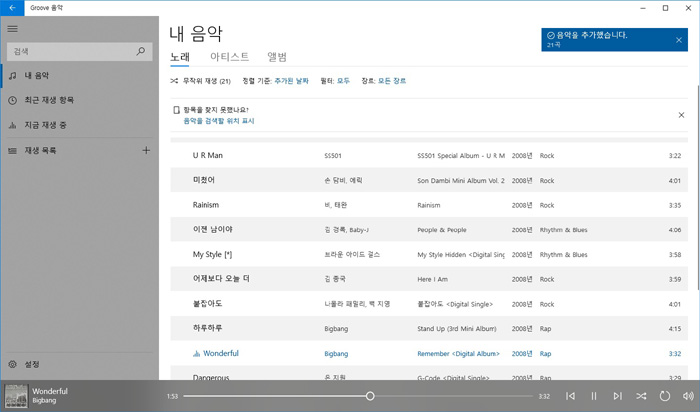Click artist Bigbang in 하루하루 row
The image size is (700, 412).
(x=336, y=329)
